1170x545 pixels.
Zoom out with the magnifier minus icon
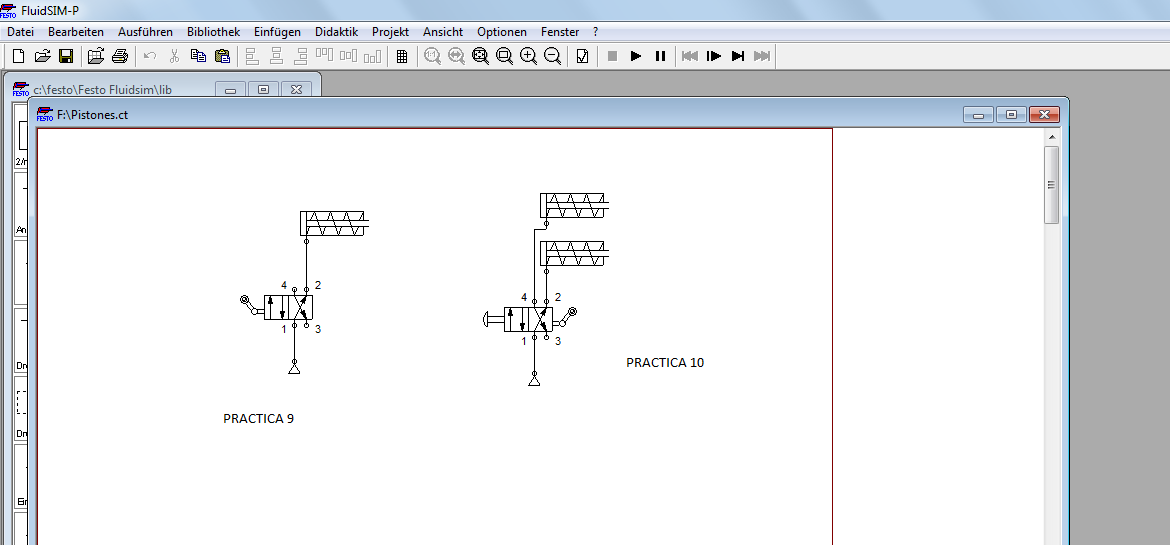552,56
